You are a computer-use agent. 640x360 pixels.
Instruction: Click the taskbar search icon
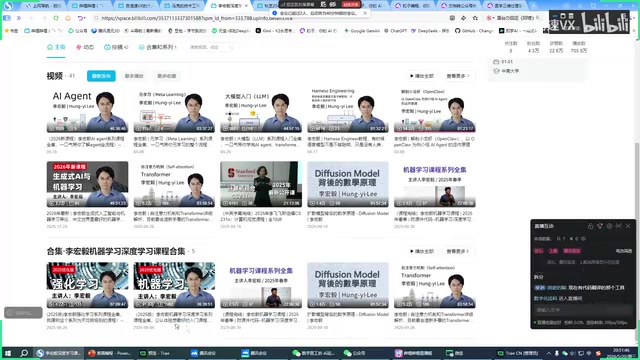pyautogui.click(x=24, y=353)
